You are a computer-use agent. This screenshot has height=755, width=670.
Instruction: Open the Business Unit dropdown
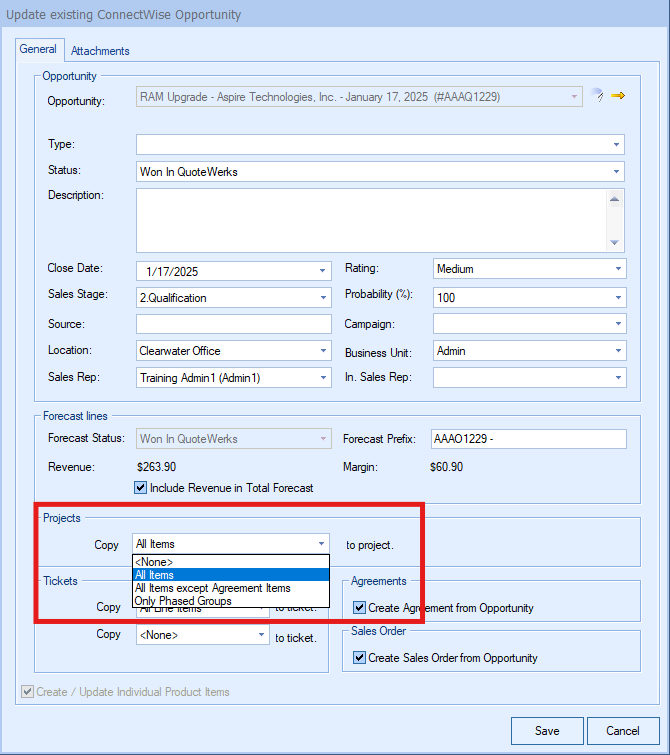[618, 352]
